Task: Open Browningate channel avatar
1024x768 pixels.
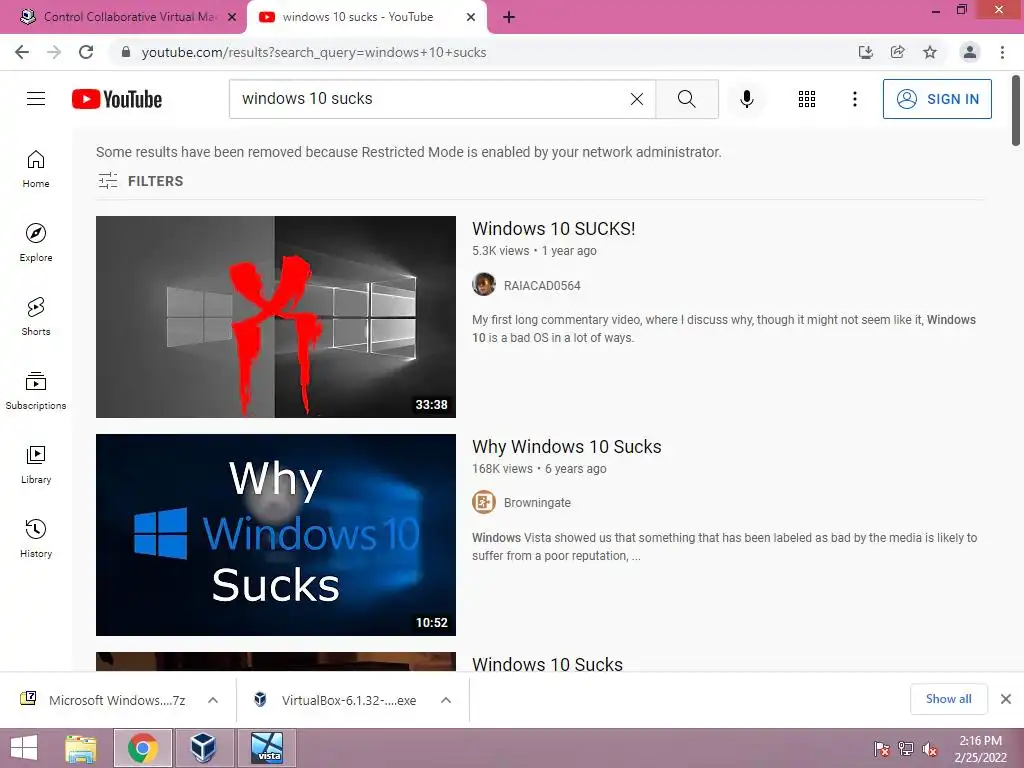Action: point(484,502)
